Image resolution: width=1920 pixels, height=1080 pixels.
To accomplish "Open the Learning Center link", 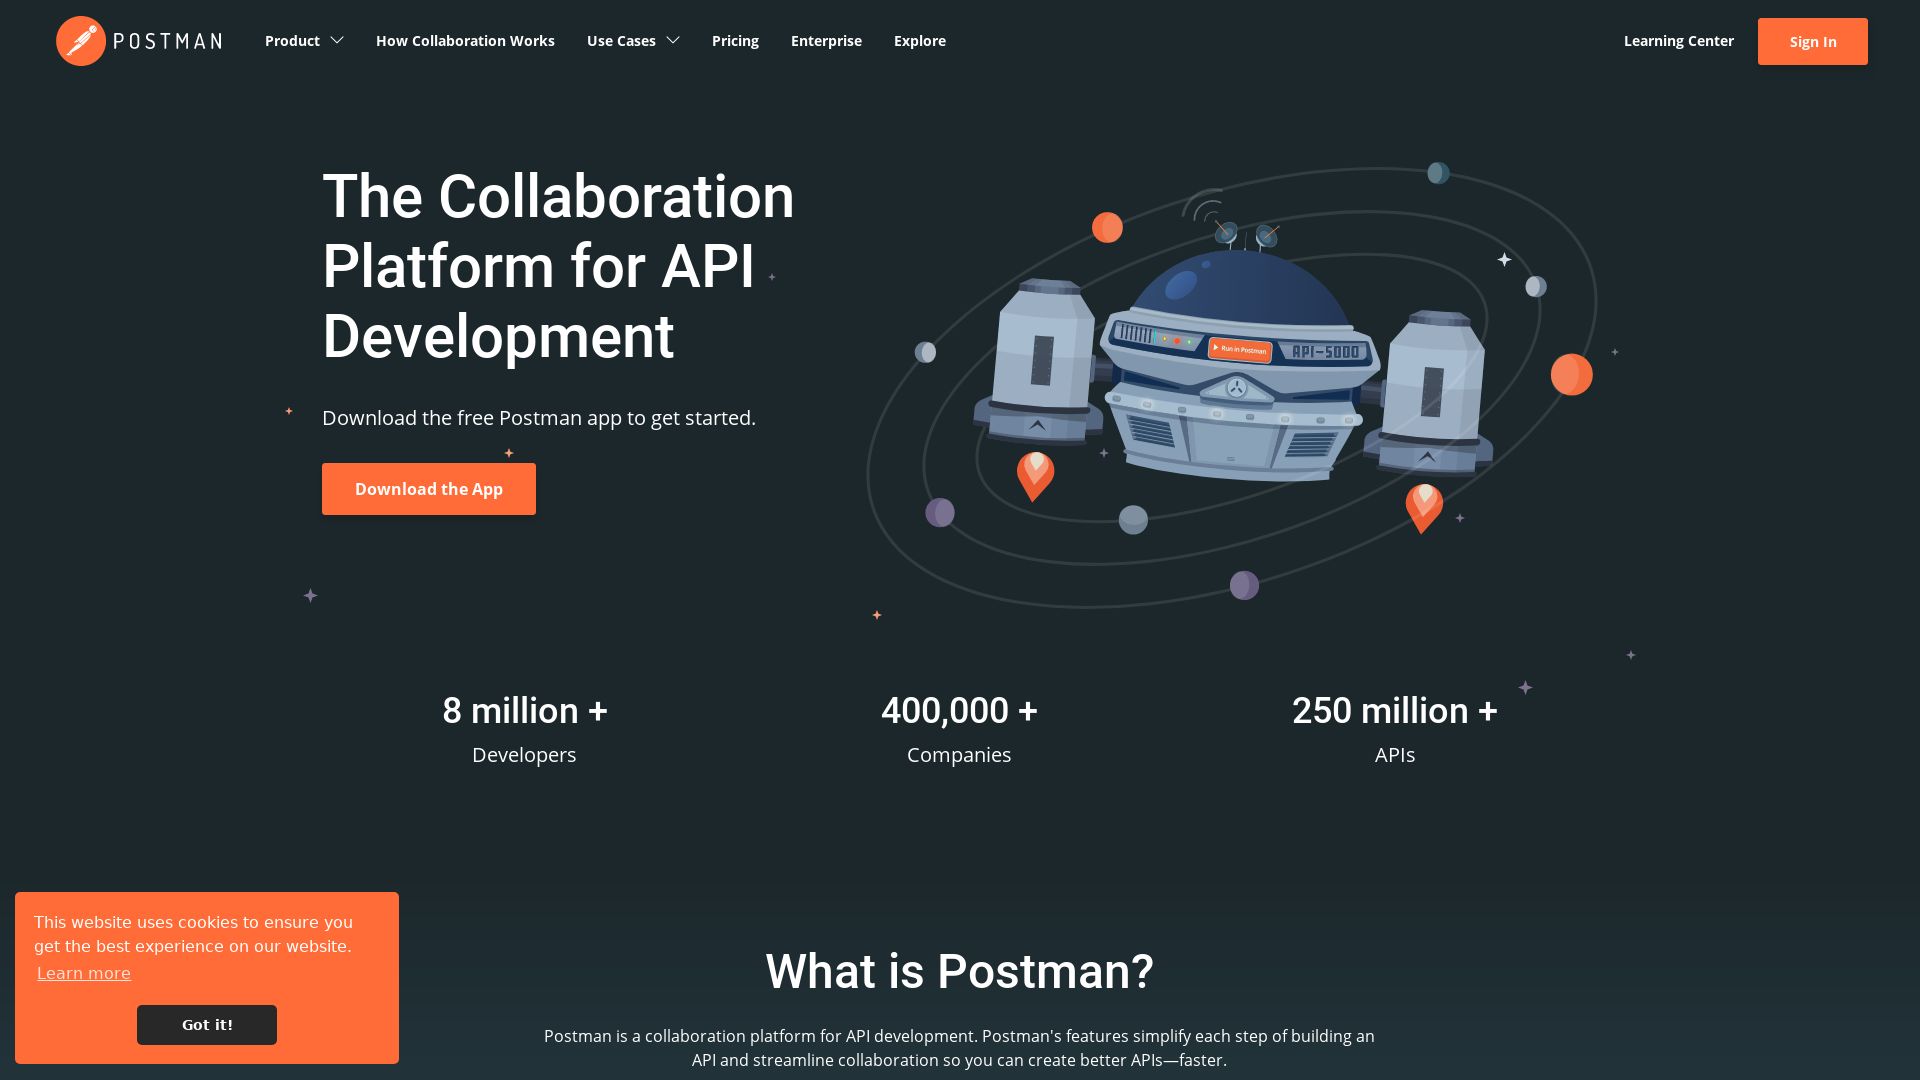I will (x=1678, y=41).
